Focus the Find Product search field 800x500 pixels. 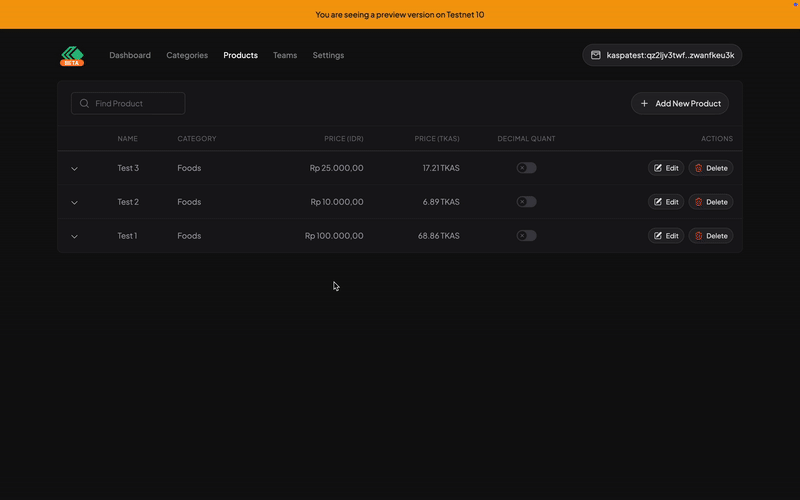tap(136, 103)
